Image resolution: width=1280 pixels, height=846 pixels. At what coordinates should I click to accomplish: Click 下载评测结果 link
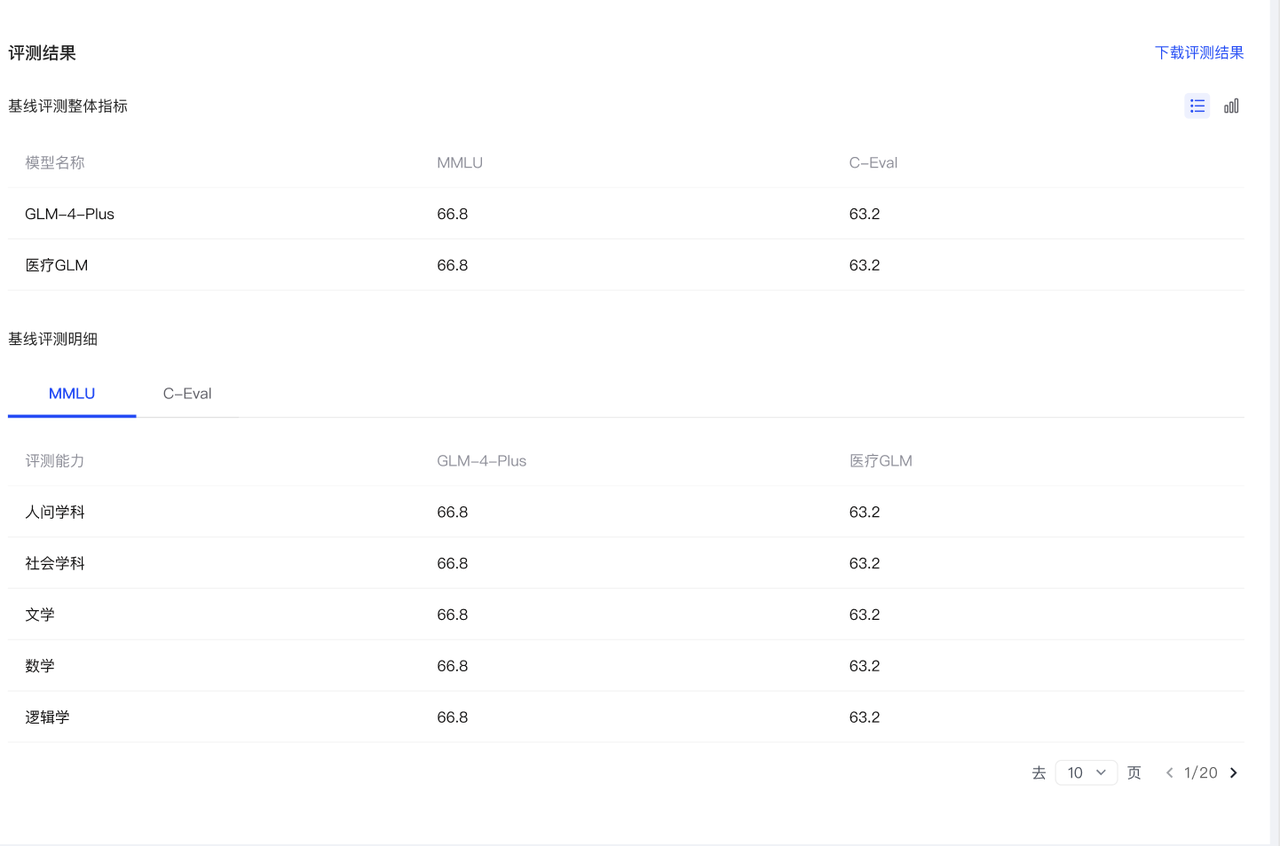click(x=1199, y=53)
